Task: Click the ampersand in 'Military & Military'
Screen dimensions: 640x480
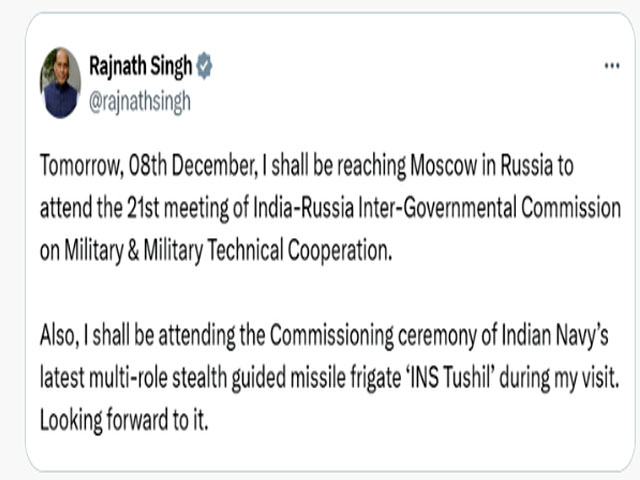Action: tap(133, 251)
